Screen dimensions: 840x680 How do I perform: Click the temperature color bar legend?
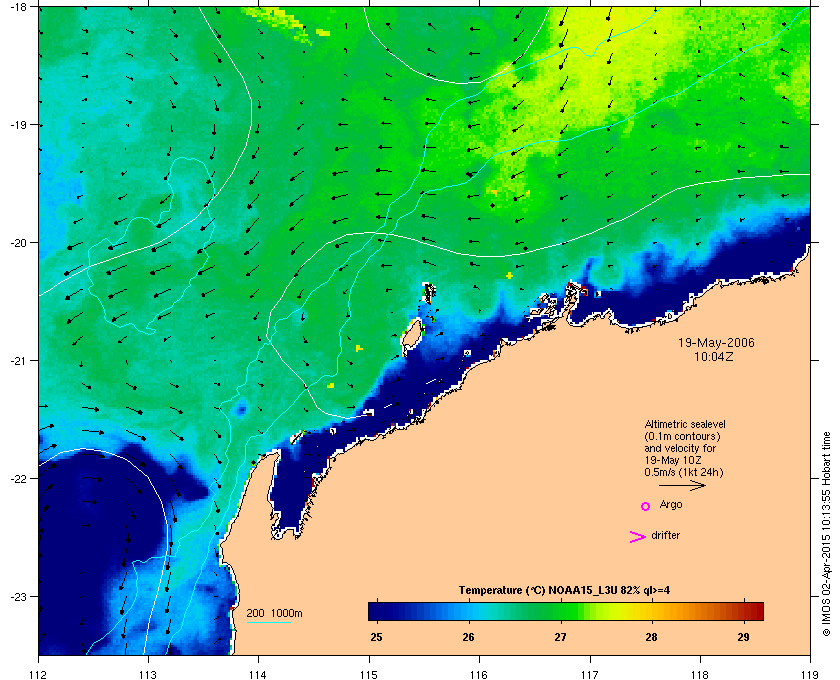[566, 611]
